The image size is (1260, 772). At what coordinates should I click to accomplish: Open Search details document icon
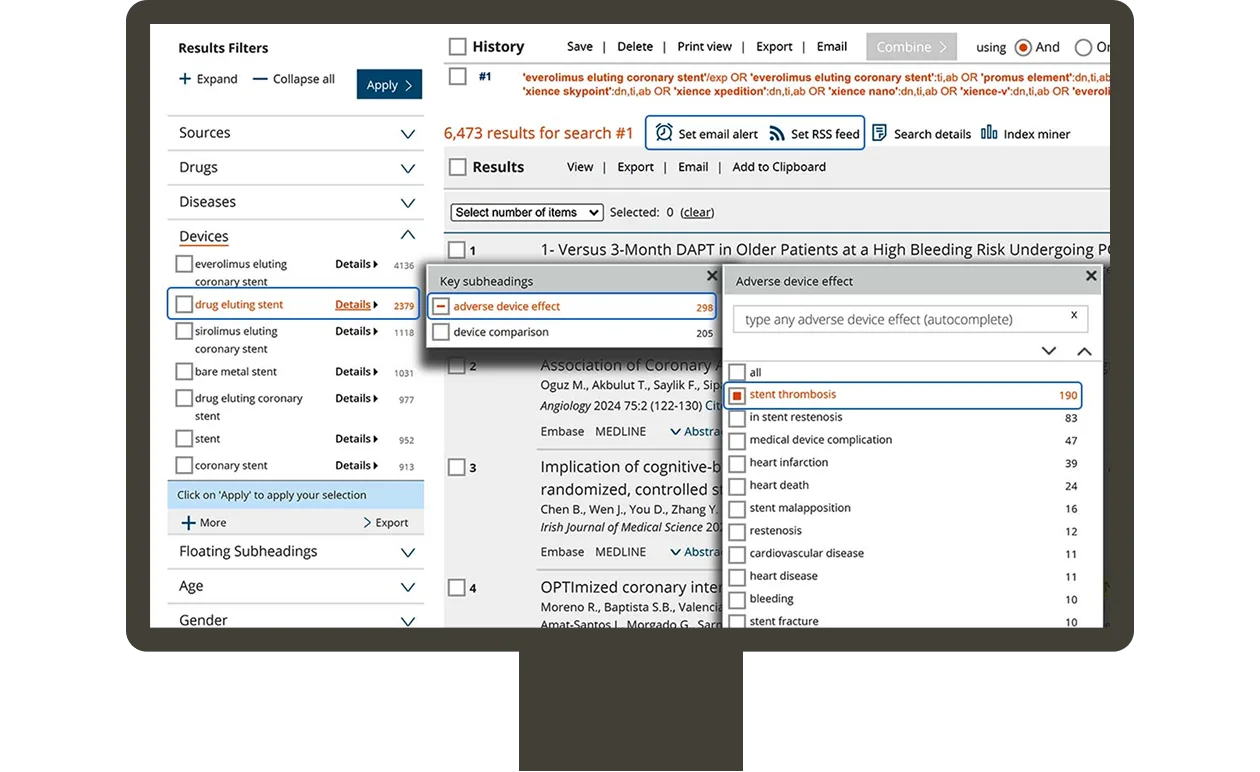pyautogui.click(x=879, y=133)
